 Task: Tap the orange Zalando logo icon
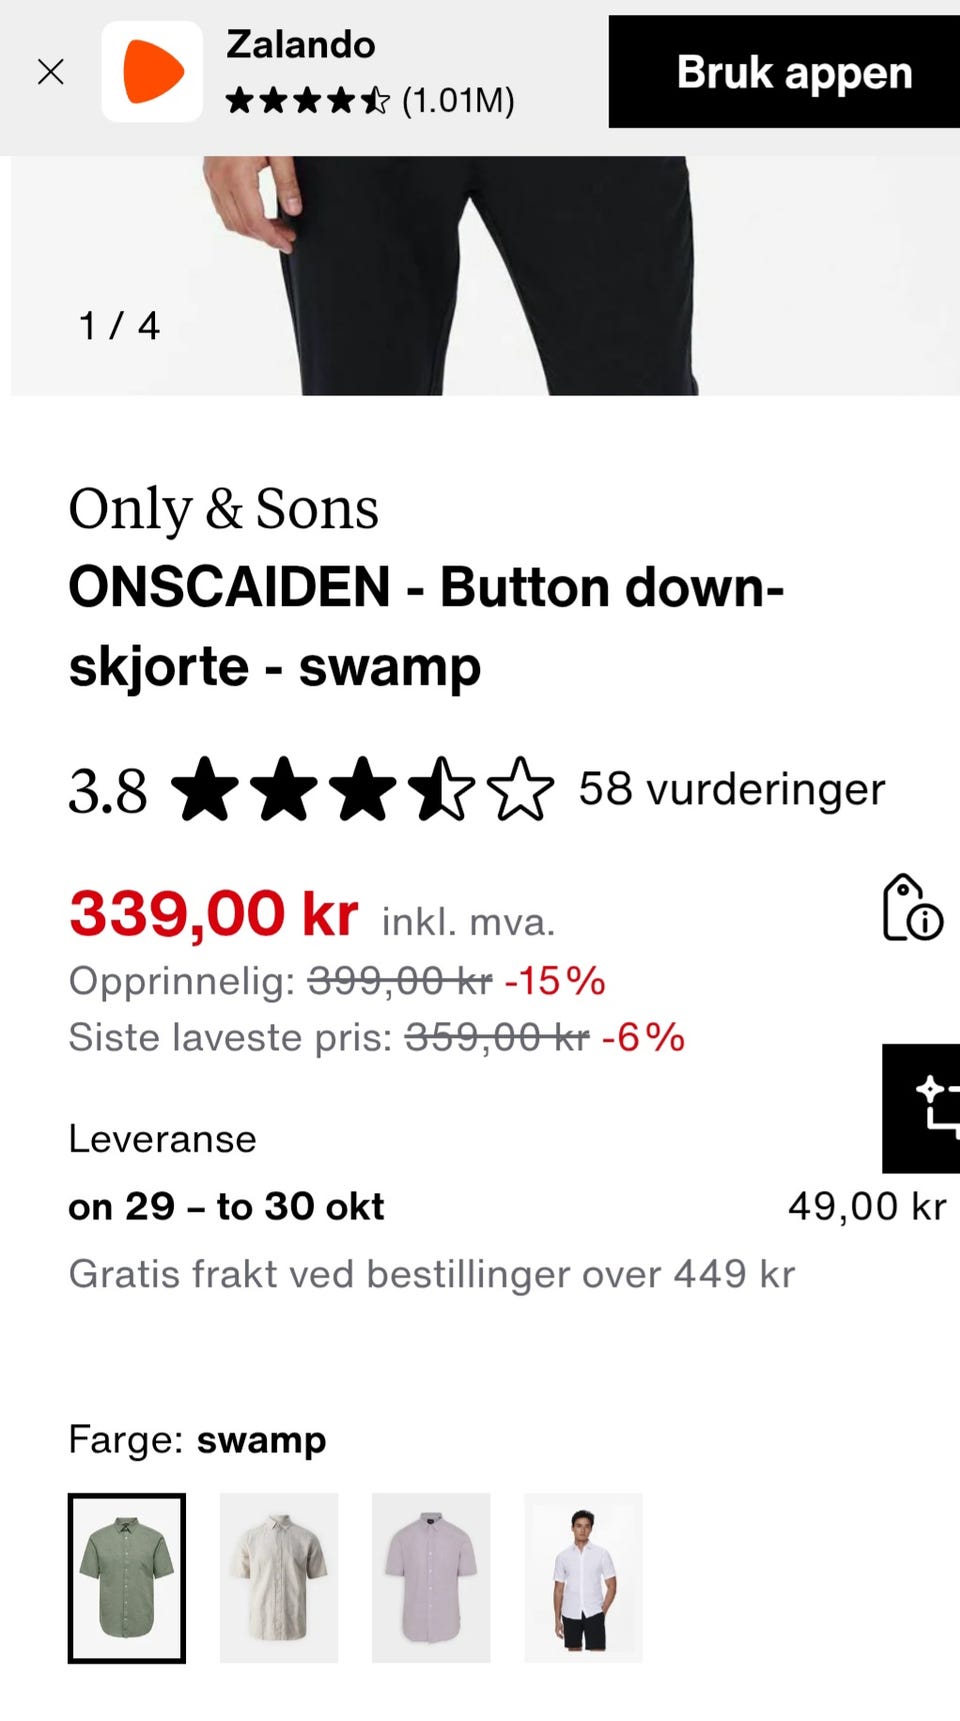152,70
